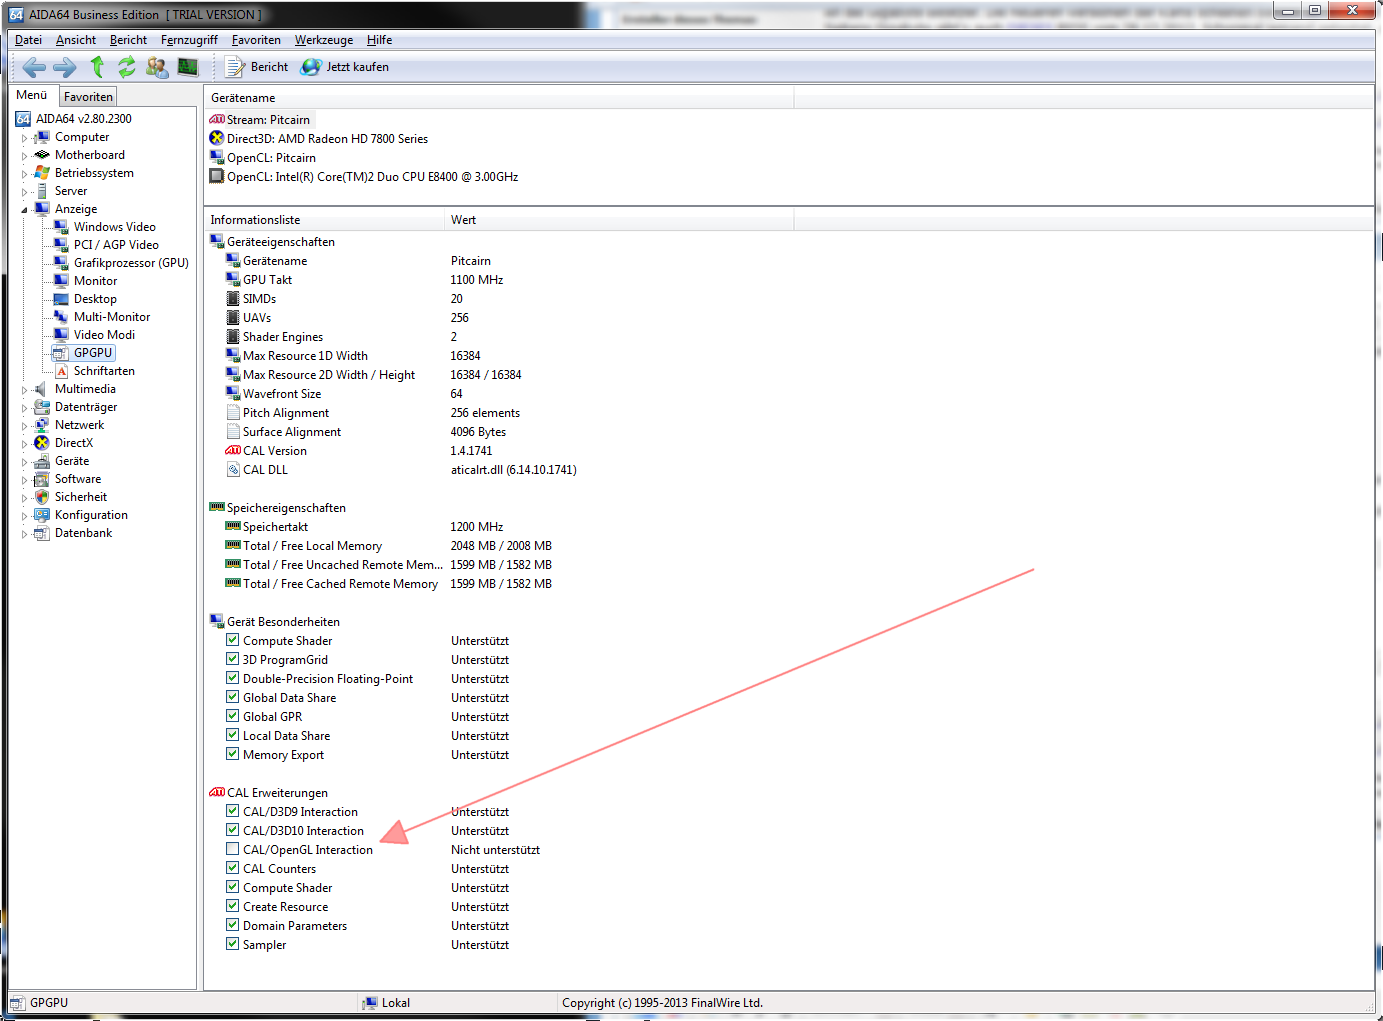The height and width of the screenshot is (1021, 1383).
Task: Select the Direct3D device icon
Action: coord(217,138)
